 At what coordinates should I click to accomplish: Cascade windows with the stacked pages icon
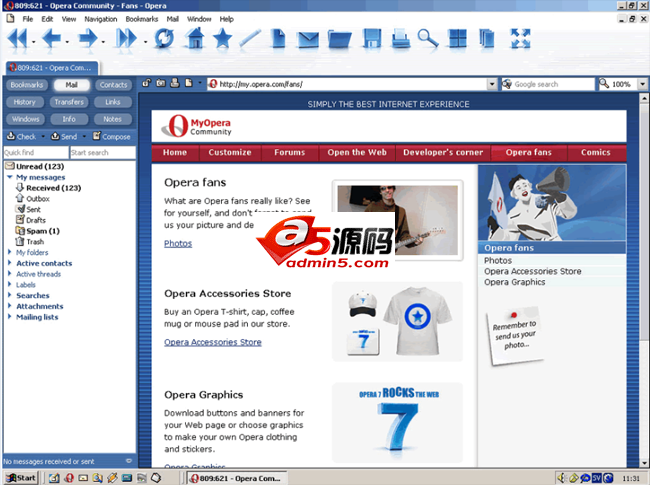(x=487, y=39)
